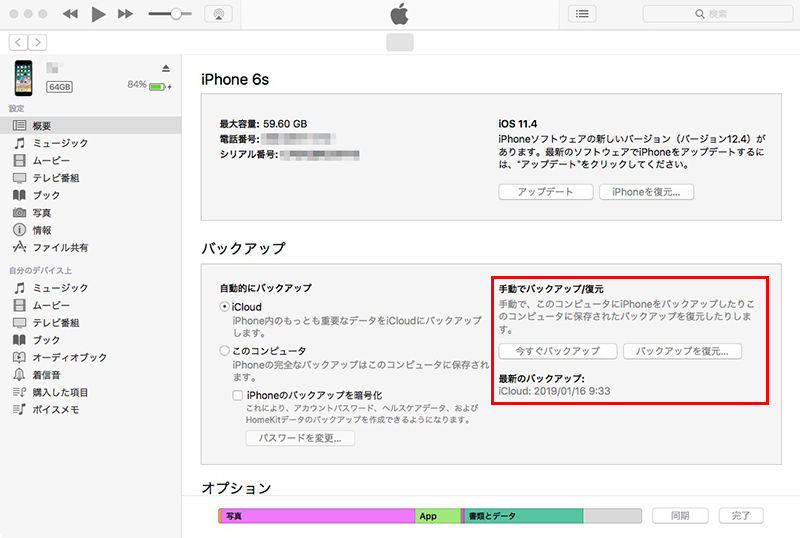The width and height of the screenshot is (800, 538).
Task: Select ボイスメモ in the sidebar
Action: (x=90, y=409)
